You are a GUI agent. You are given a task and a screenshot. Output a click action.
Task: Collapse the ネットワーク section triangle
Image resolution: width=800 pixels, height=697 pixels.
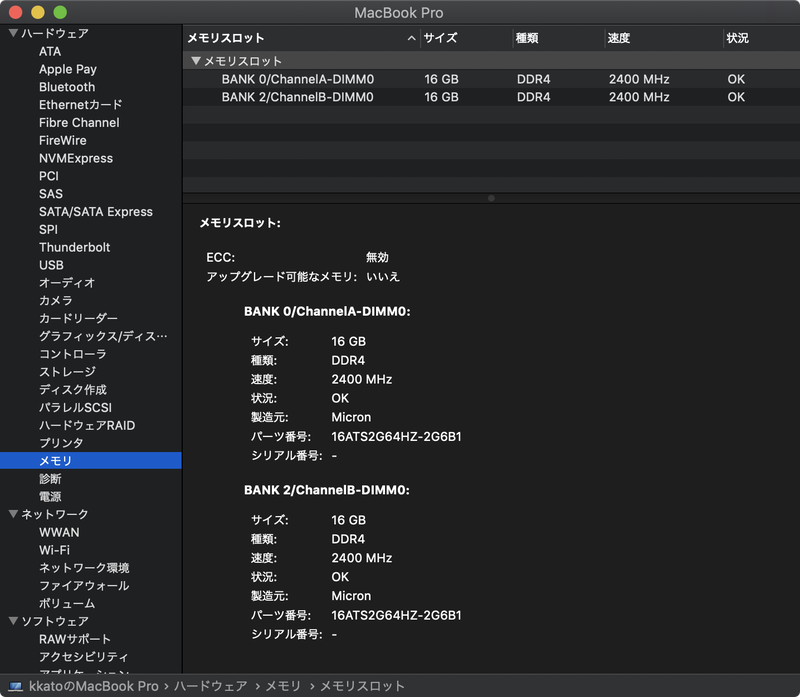[x=14, y=514]
